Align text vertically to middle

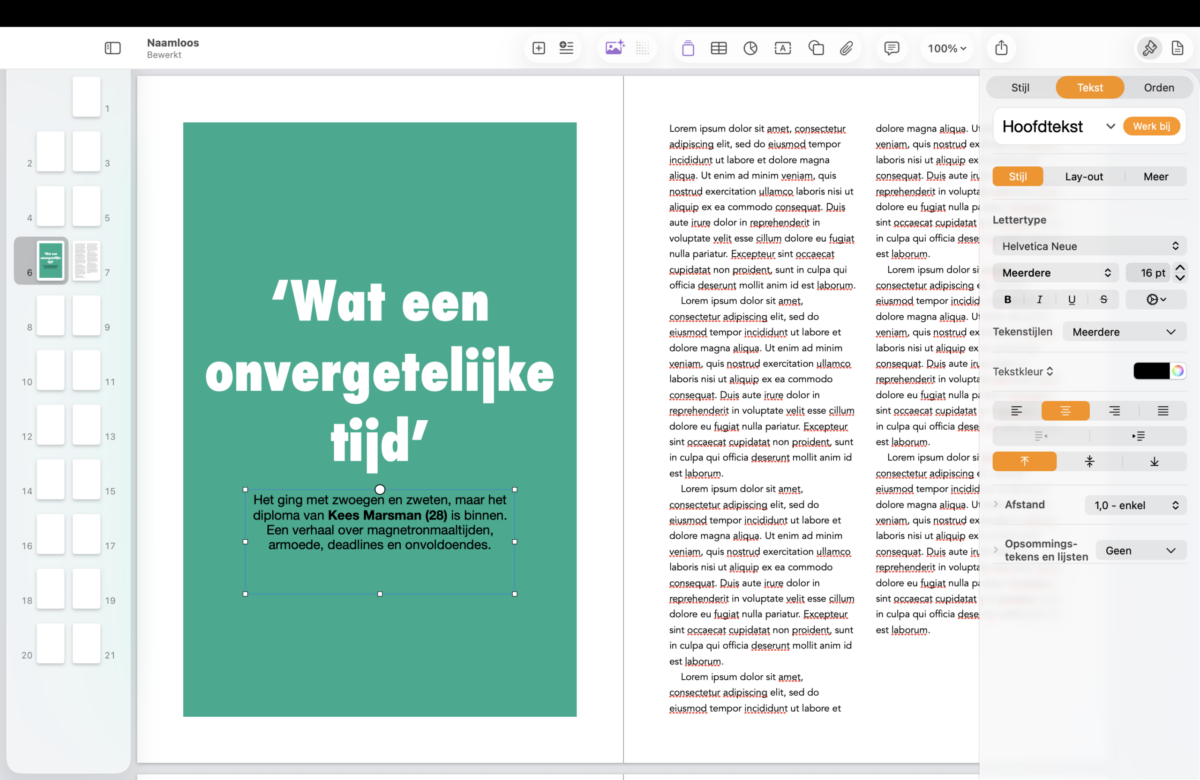click(1089, 462)
